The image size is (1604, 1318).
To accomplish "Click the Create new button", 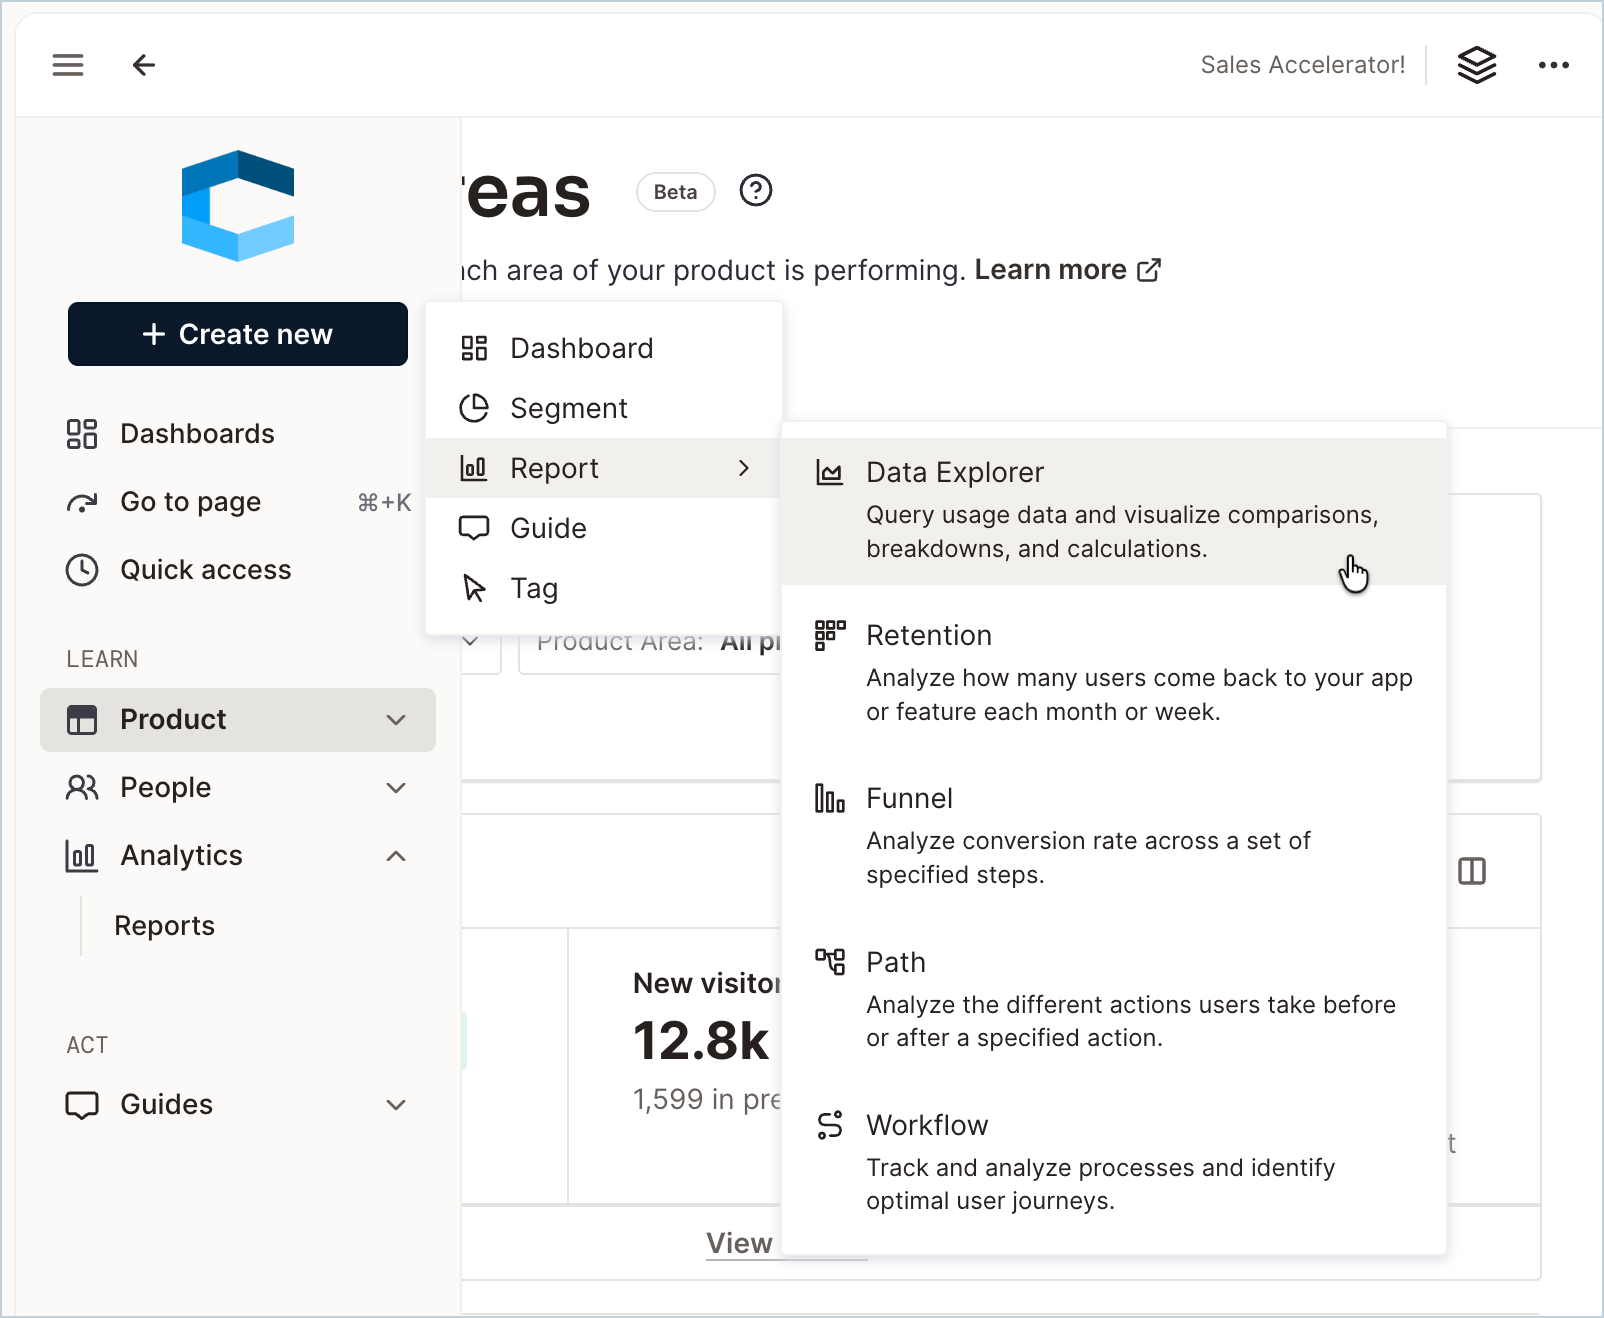I will 238,334.
